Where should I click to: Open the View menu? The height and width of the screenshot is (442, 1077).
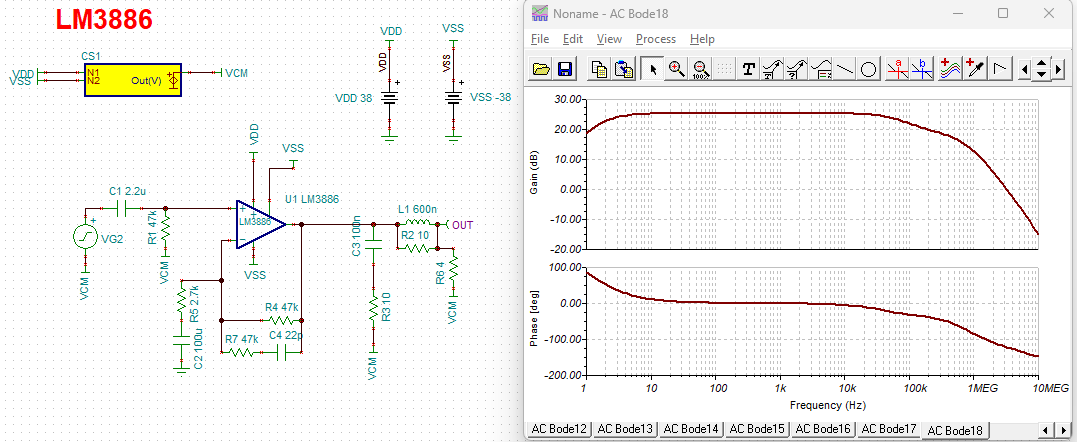pos(609,39)
